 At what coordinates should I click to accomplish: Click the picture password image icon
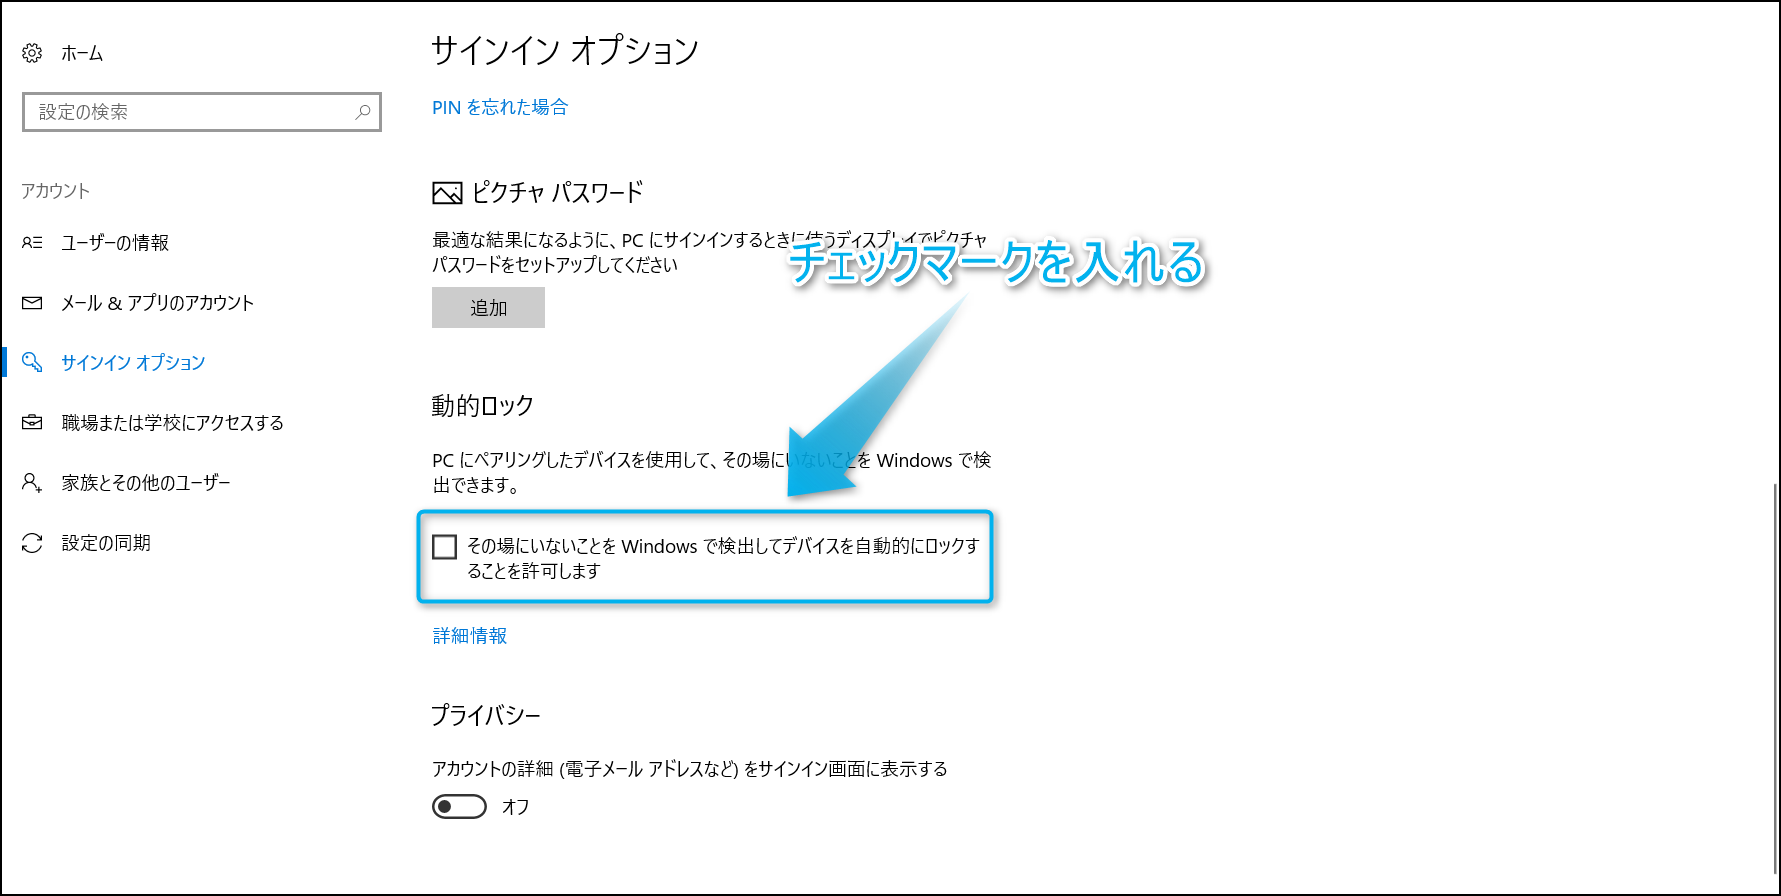[447, 193]
